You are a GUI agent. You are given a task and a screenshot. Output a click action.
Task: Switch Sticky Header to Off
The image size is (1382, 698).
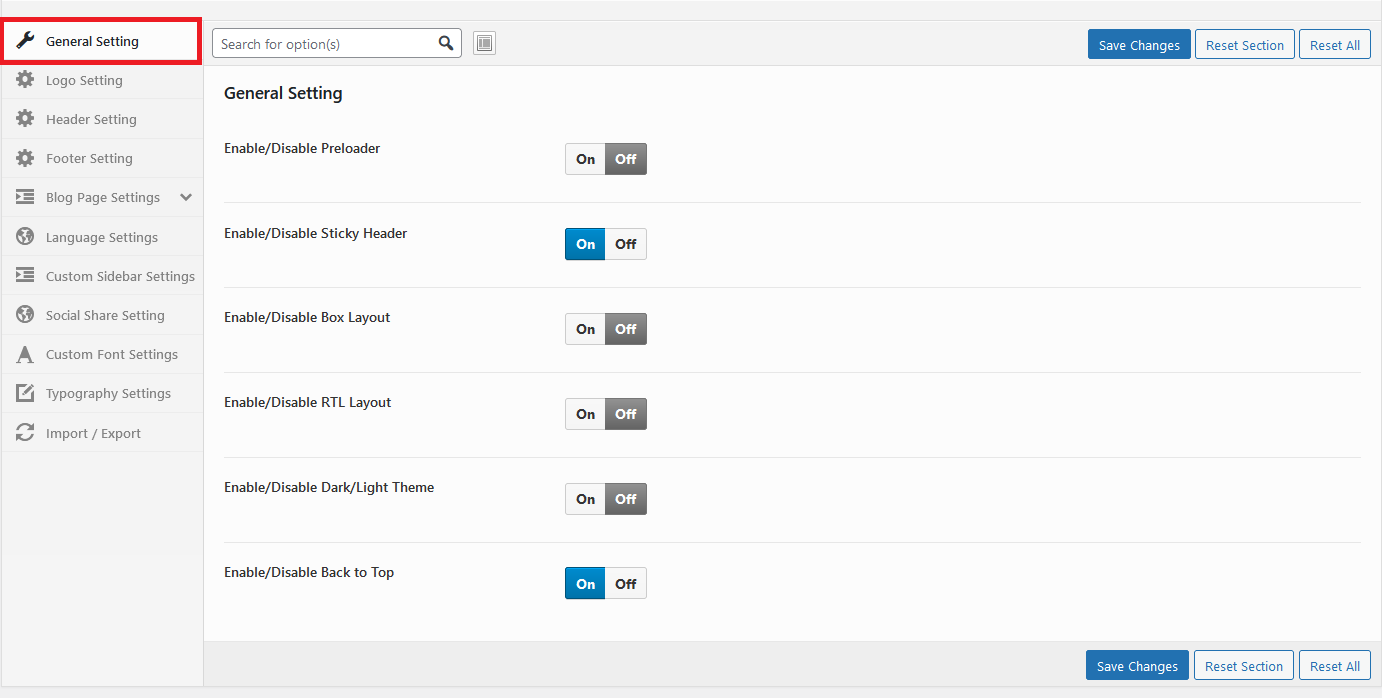[x=626, y=244]
